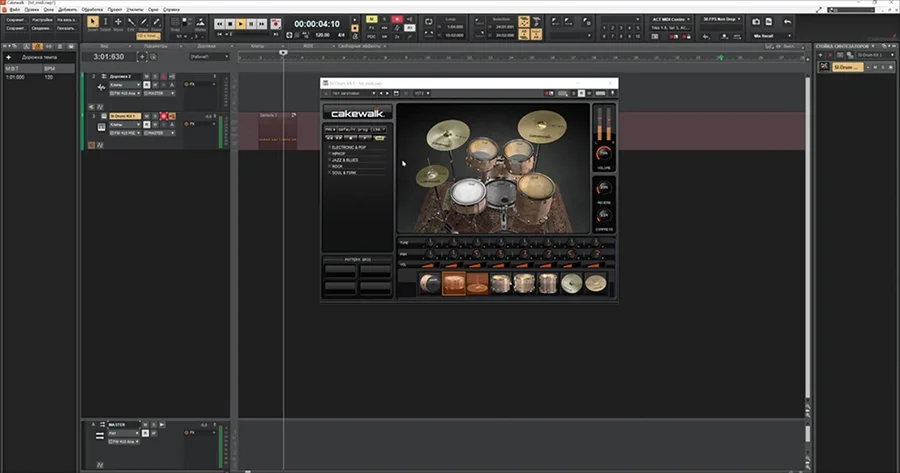Click the Screenshot camera icon in toolbar
900x473 pixels.
[x=756, y=22]
